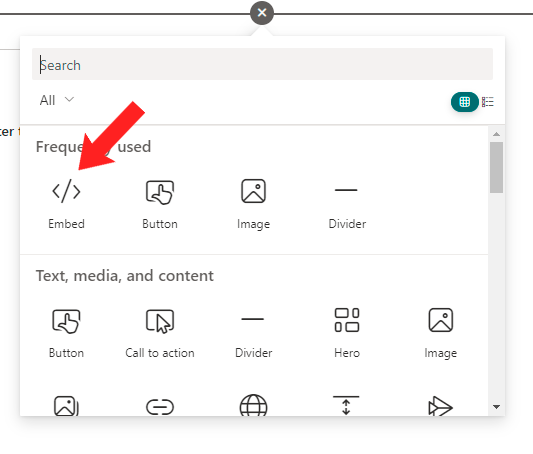Select the image gallery icon in bottom row
Image resolution: width=533 pixels, height=454 pixels.
66,406
